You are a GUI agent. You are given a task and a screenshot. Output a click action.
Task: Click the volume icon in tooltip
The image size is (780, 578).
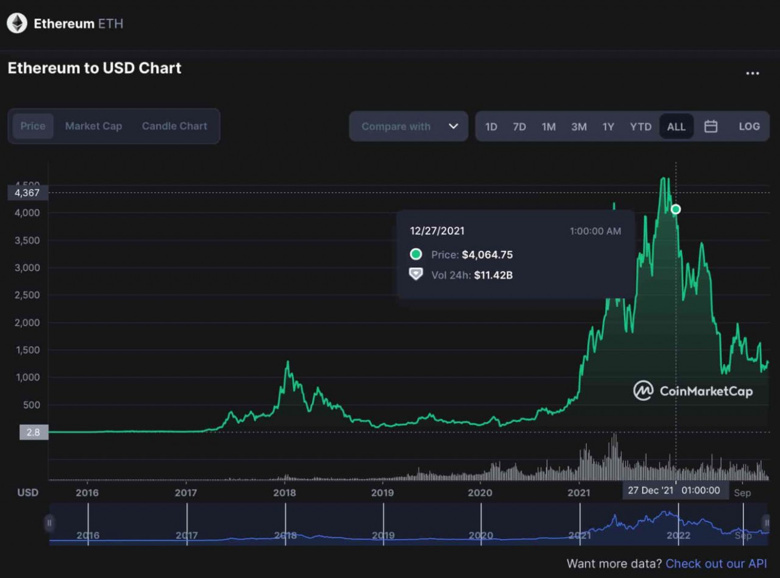tap(416, 274)
